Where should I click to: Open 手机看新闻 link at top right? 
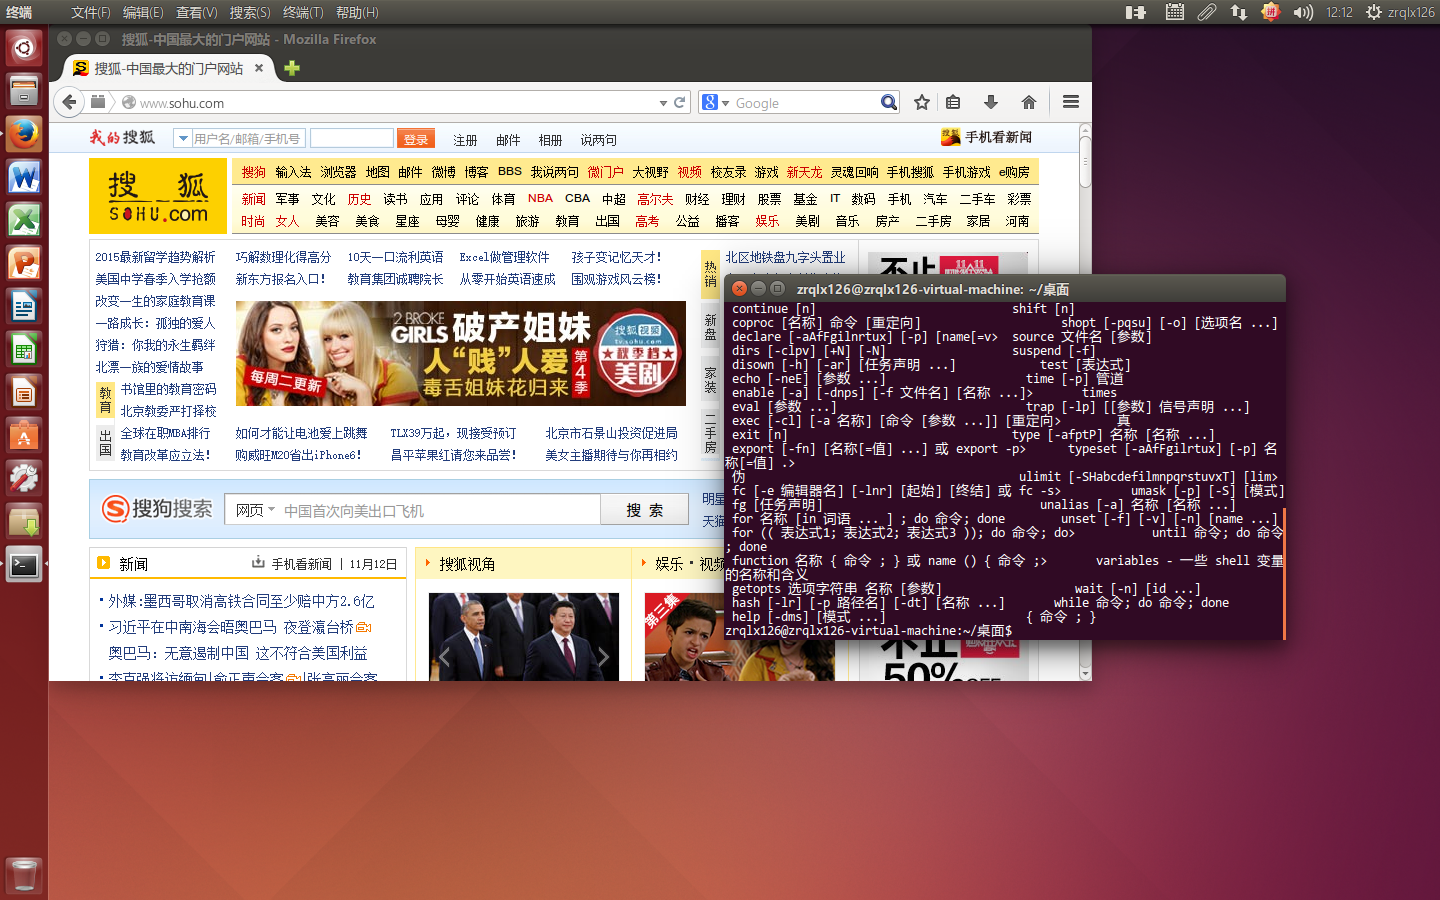986,137
